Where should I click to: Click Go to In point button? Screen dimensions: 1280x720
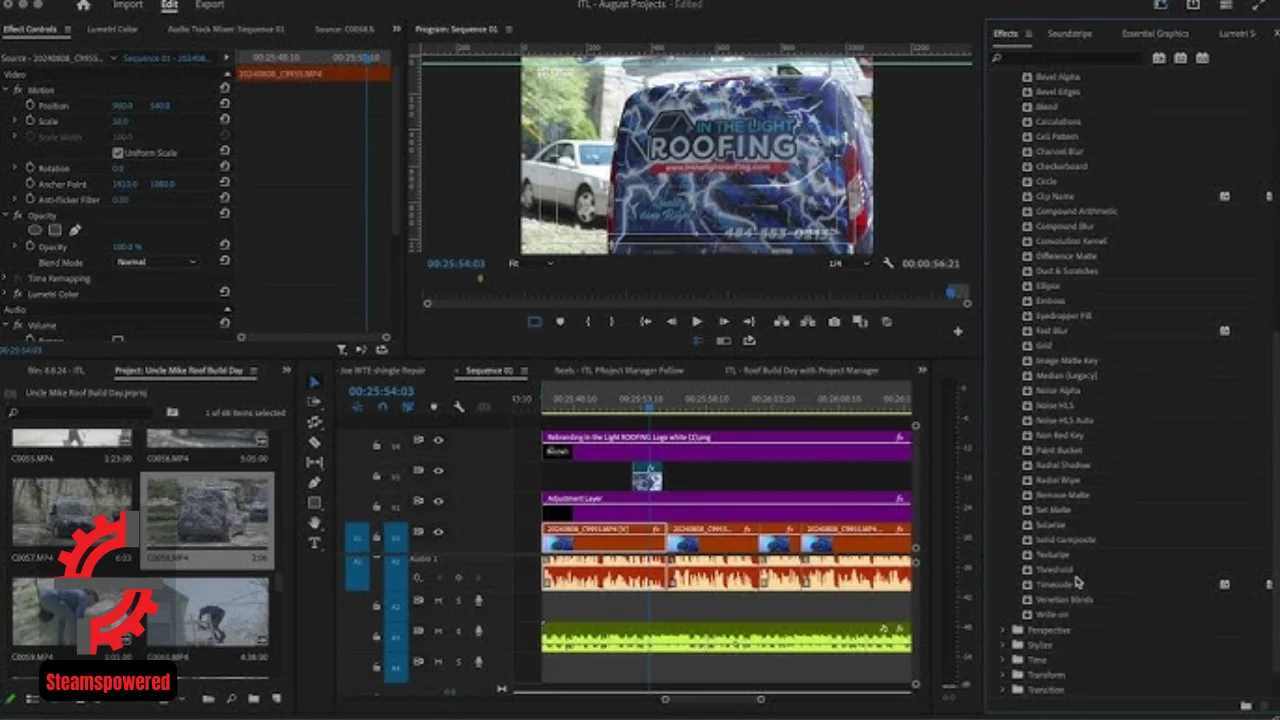point(645,322)
